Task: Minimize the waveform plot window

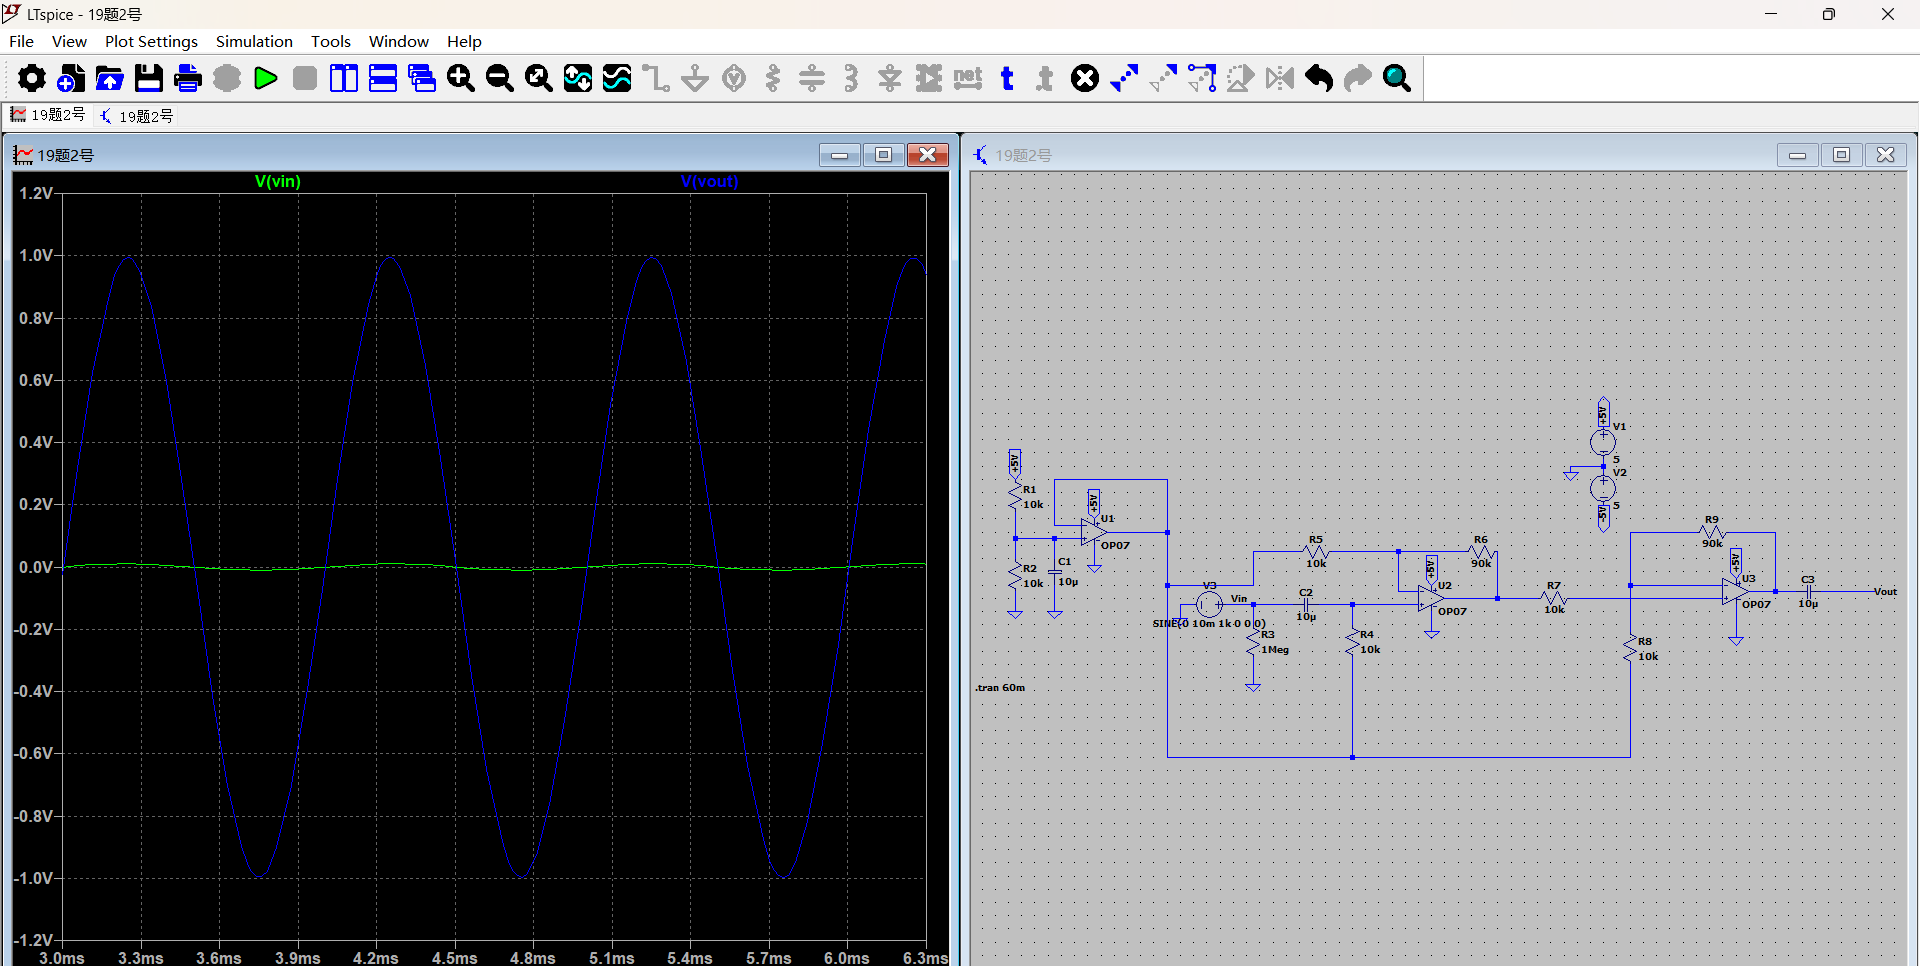Action: (x=840, y=154)
